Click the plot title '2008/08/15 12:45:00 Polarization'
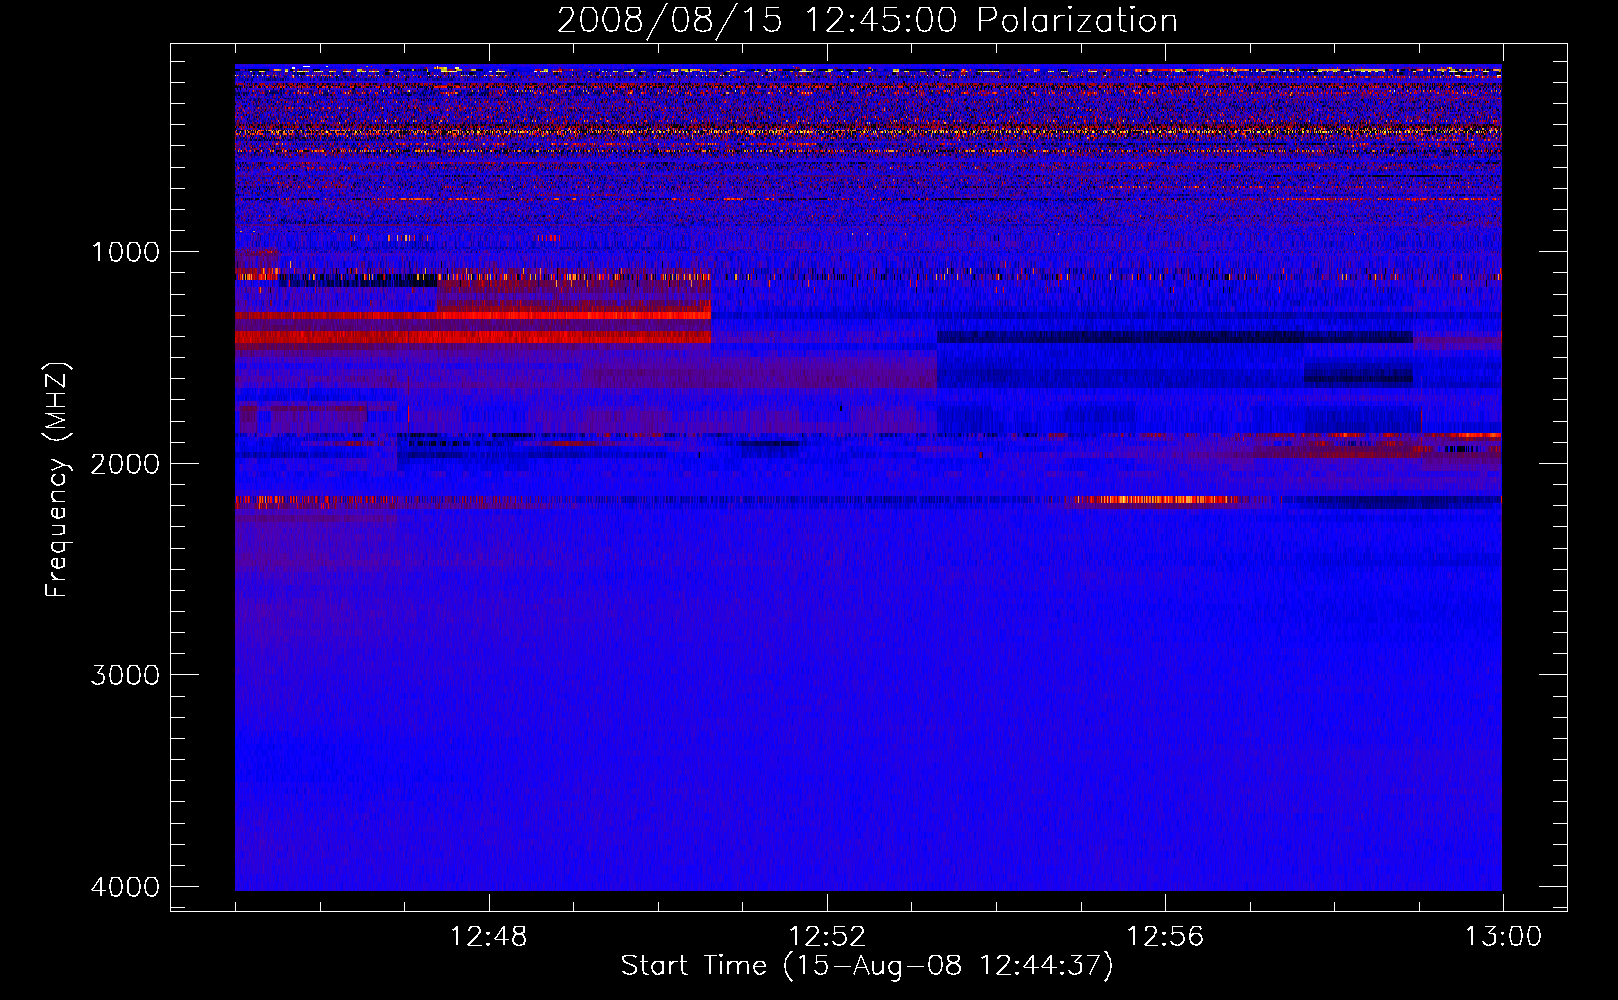Screen dimensions: 1618x1000 coord(867,21)
